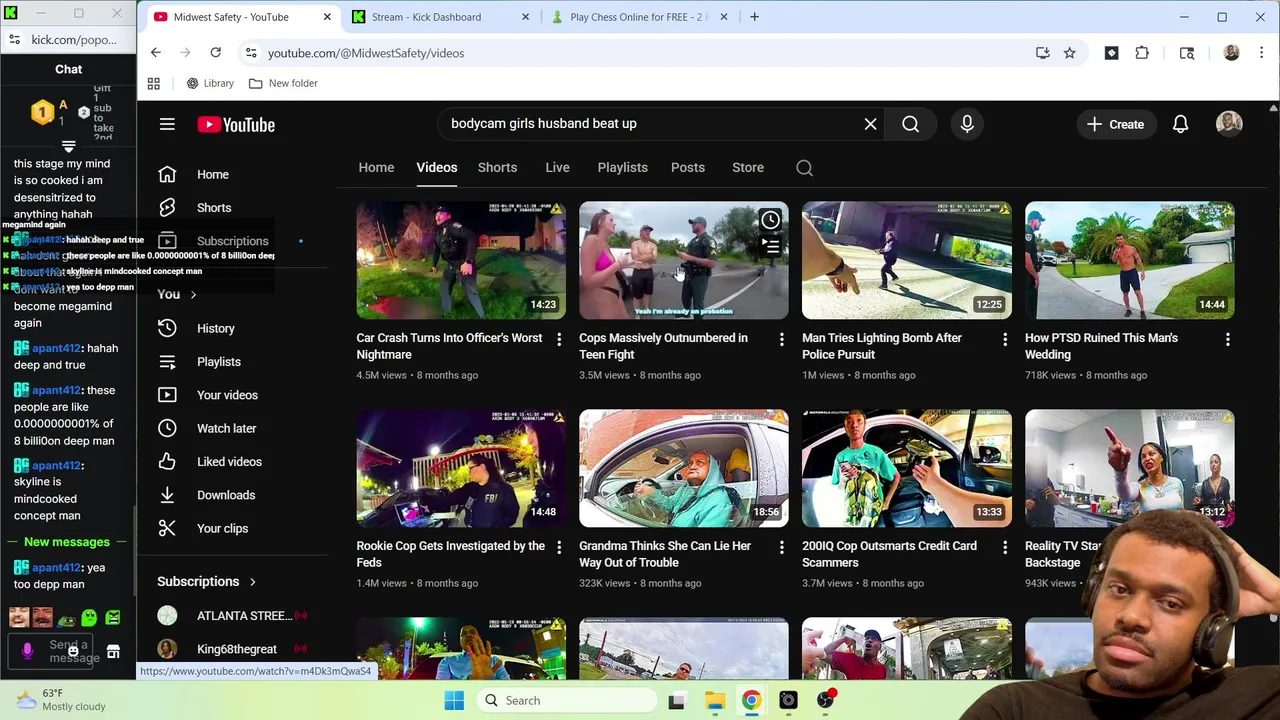Open Chrome three-dot menu
The image size is (1280, 720).
[1261, 53]
